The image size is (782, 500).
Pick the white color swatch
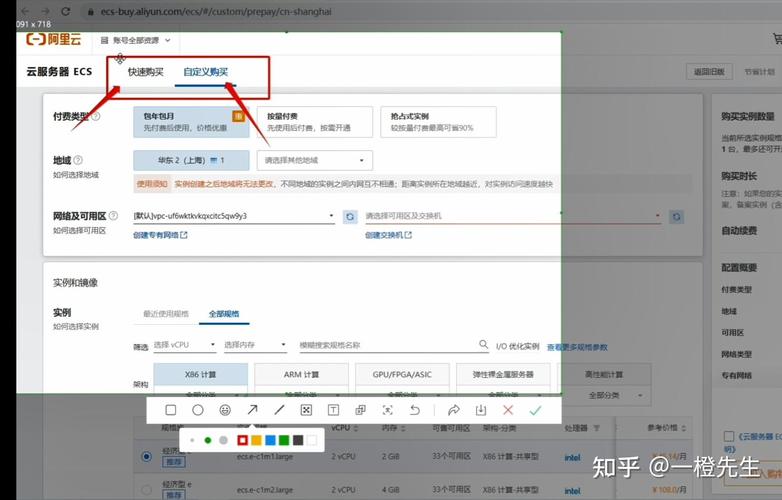(312, 440)
